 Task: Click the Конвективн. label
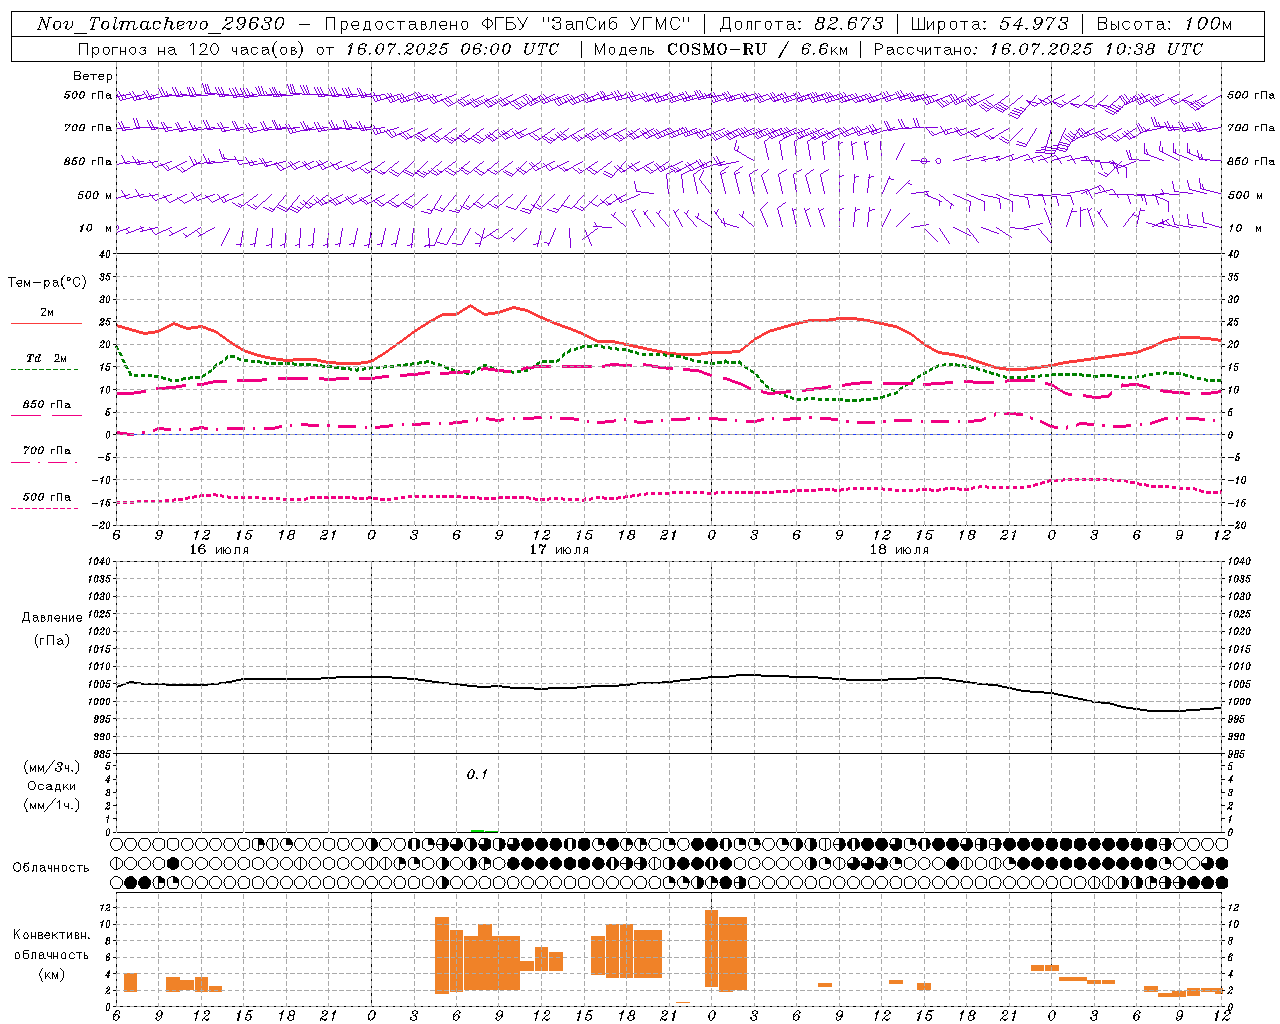(x=51, y=935)
